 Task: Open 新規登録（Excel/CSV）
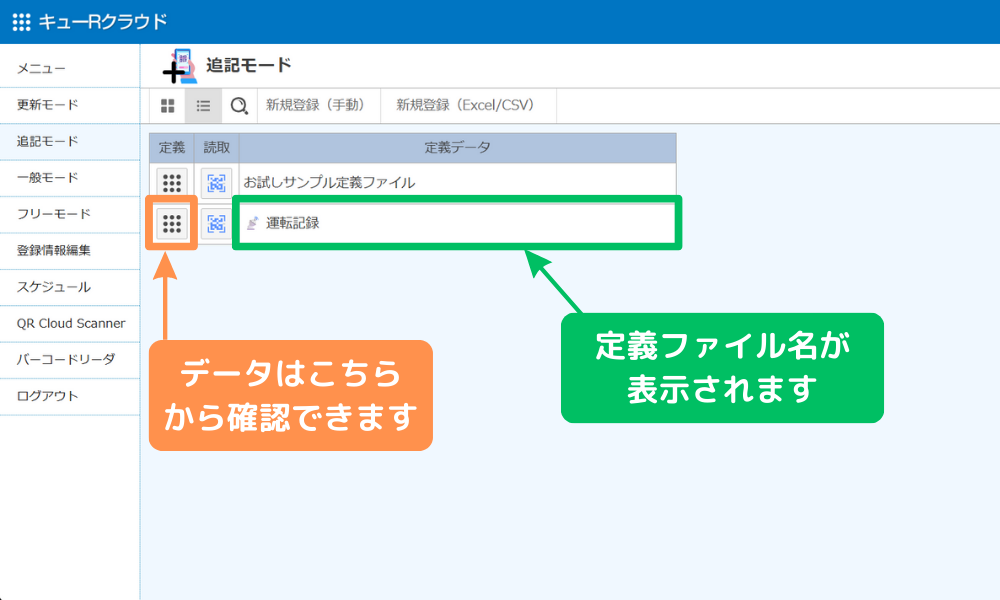point(468,105)
